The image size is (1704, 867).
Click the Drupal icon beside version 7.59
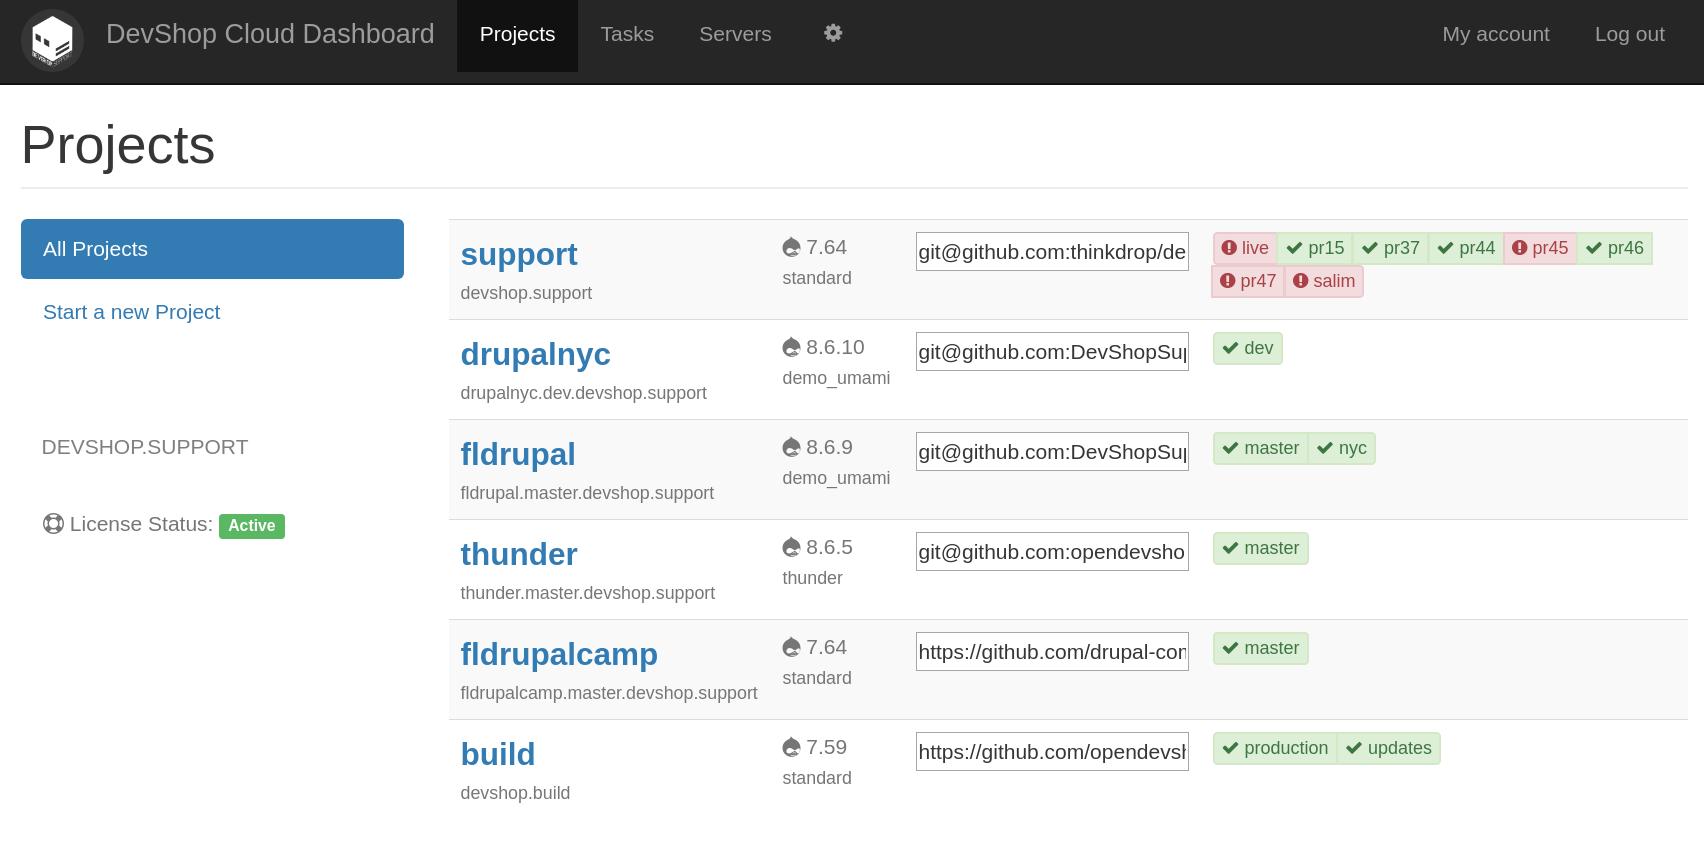pos(792,747)
